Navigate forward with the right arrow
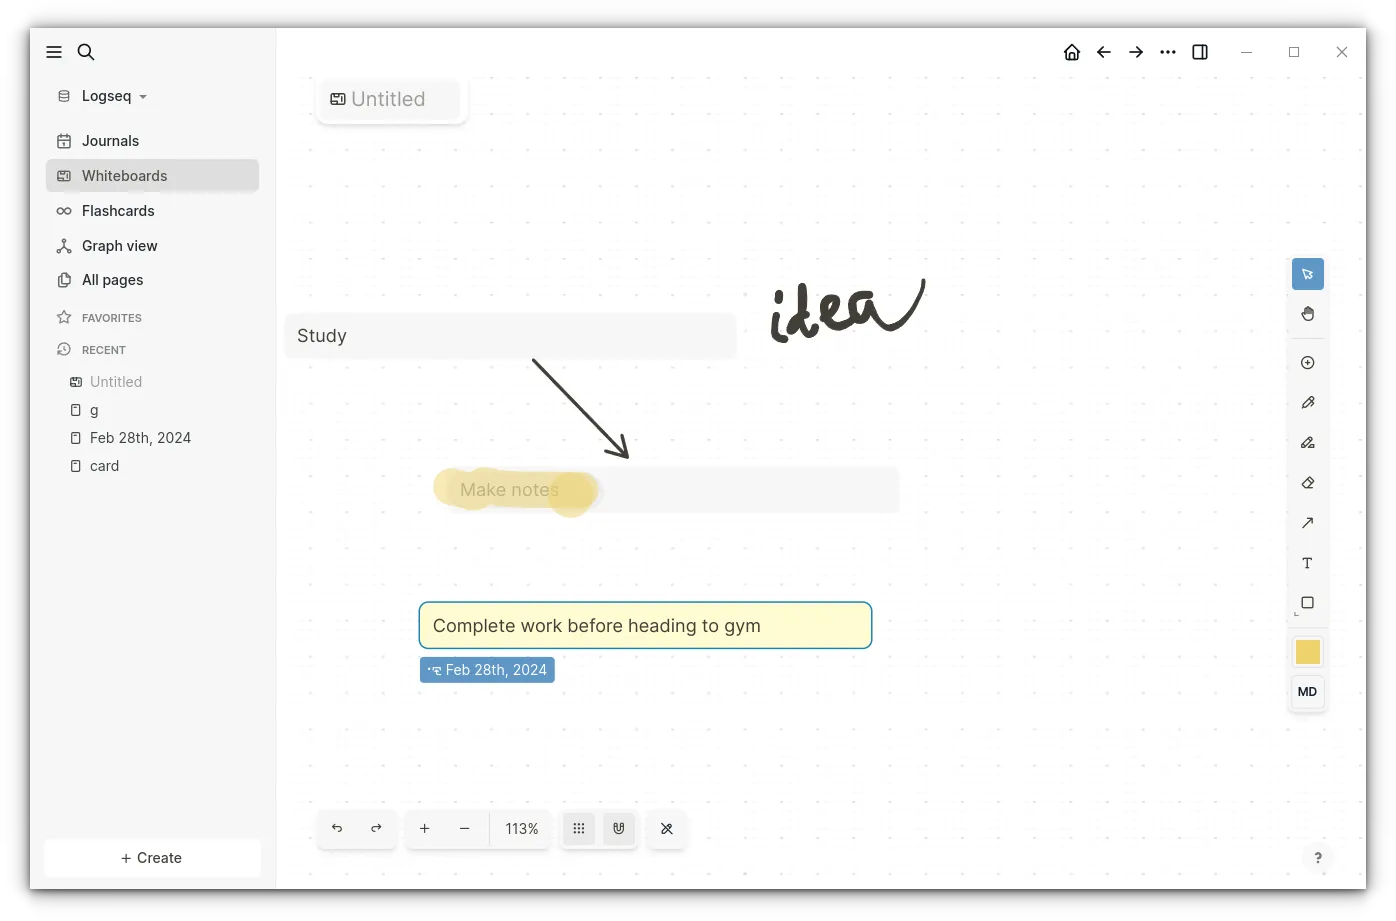This screenshot has height=921, width=1396. click(1136, 52)
